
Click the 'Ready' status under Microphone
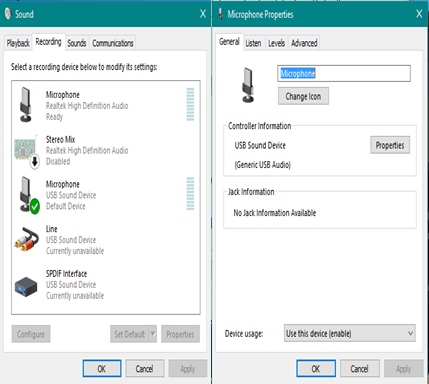54,117
